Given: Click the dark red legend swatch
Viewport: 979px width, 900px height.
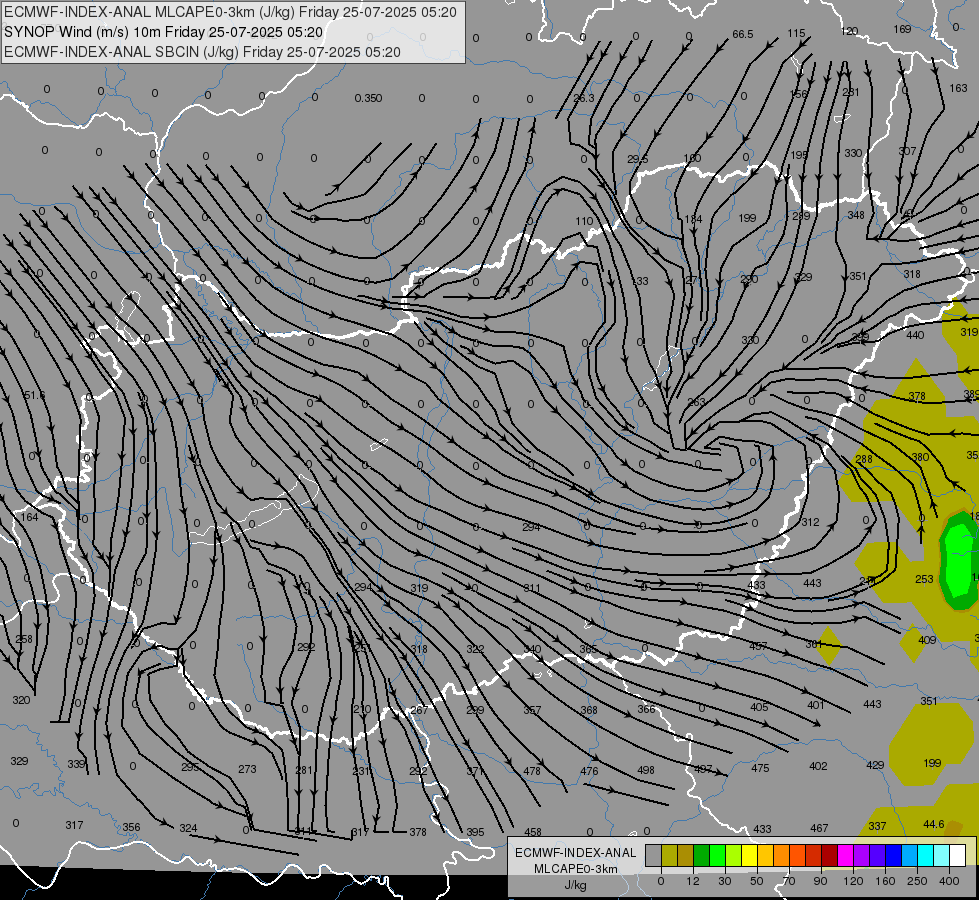Looking at the screenshot, I should coord(830,855).
